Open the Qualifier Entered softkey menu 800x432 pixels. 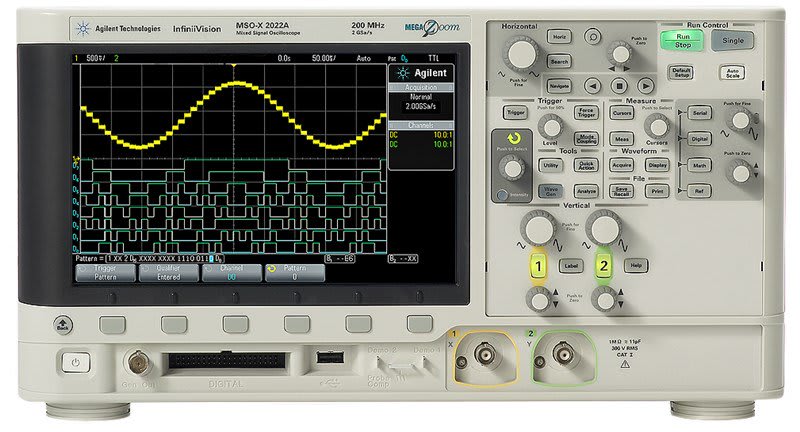coord(168,273)
